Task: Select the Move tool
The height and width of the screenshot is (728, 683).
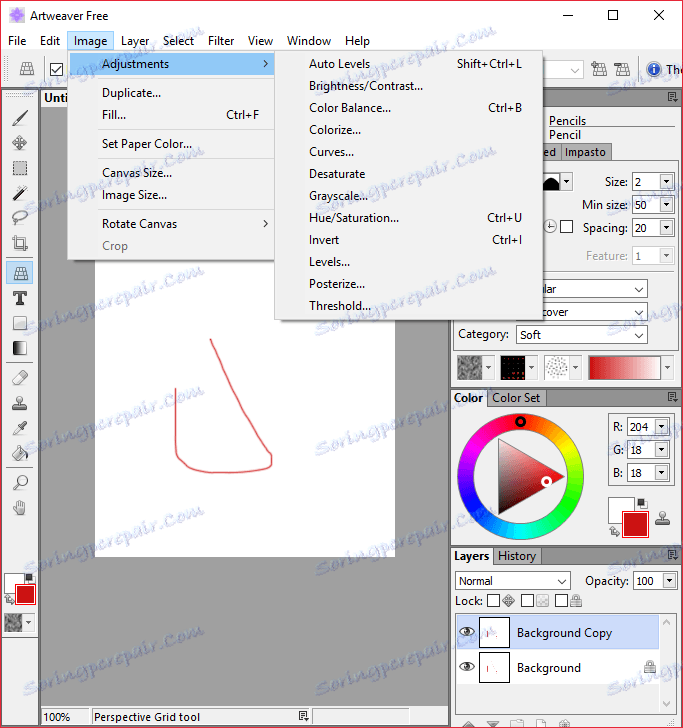Action: click(x=20, y=143)
